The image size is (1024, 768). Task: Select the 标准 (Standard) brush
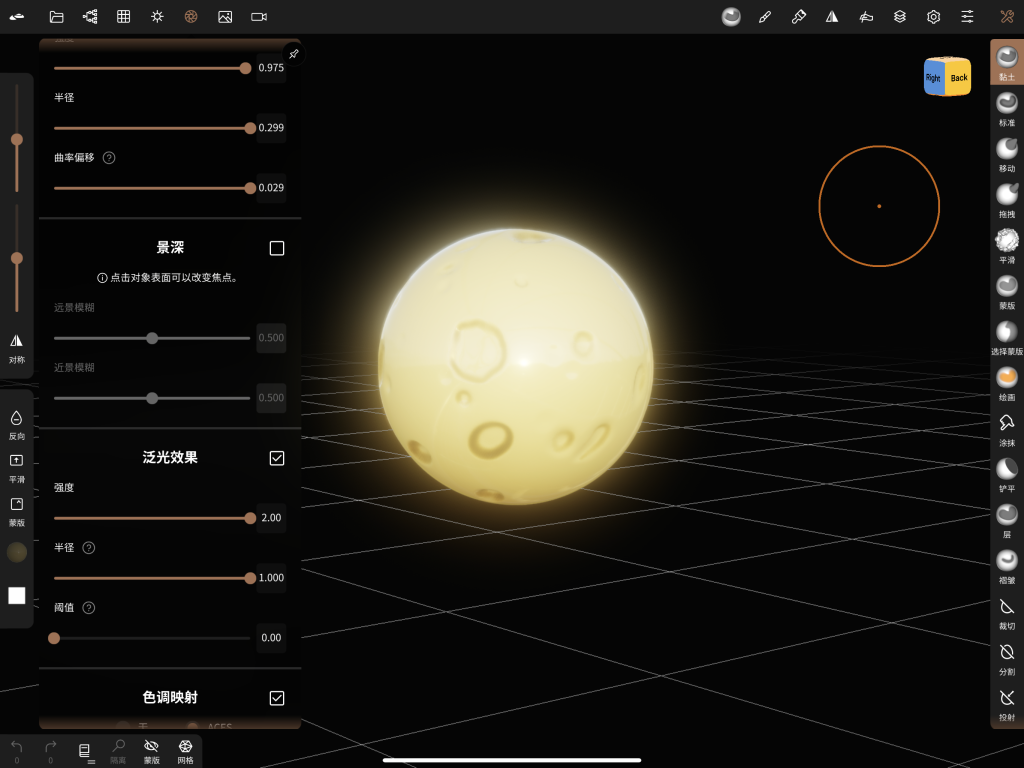[1006, 108]
